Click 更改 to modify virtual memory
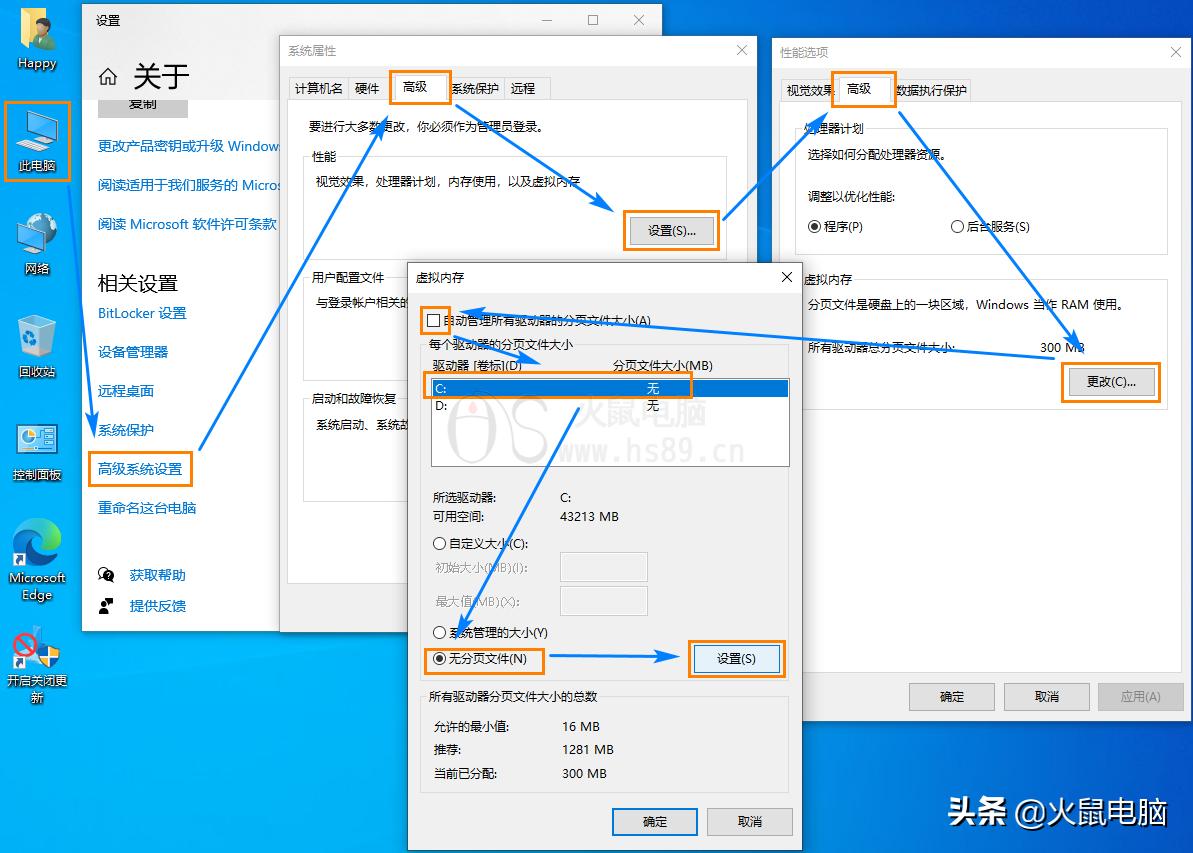The width and height of the screenshot is (1193, 853). [x=1110, y=381]
